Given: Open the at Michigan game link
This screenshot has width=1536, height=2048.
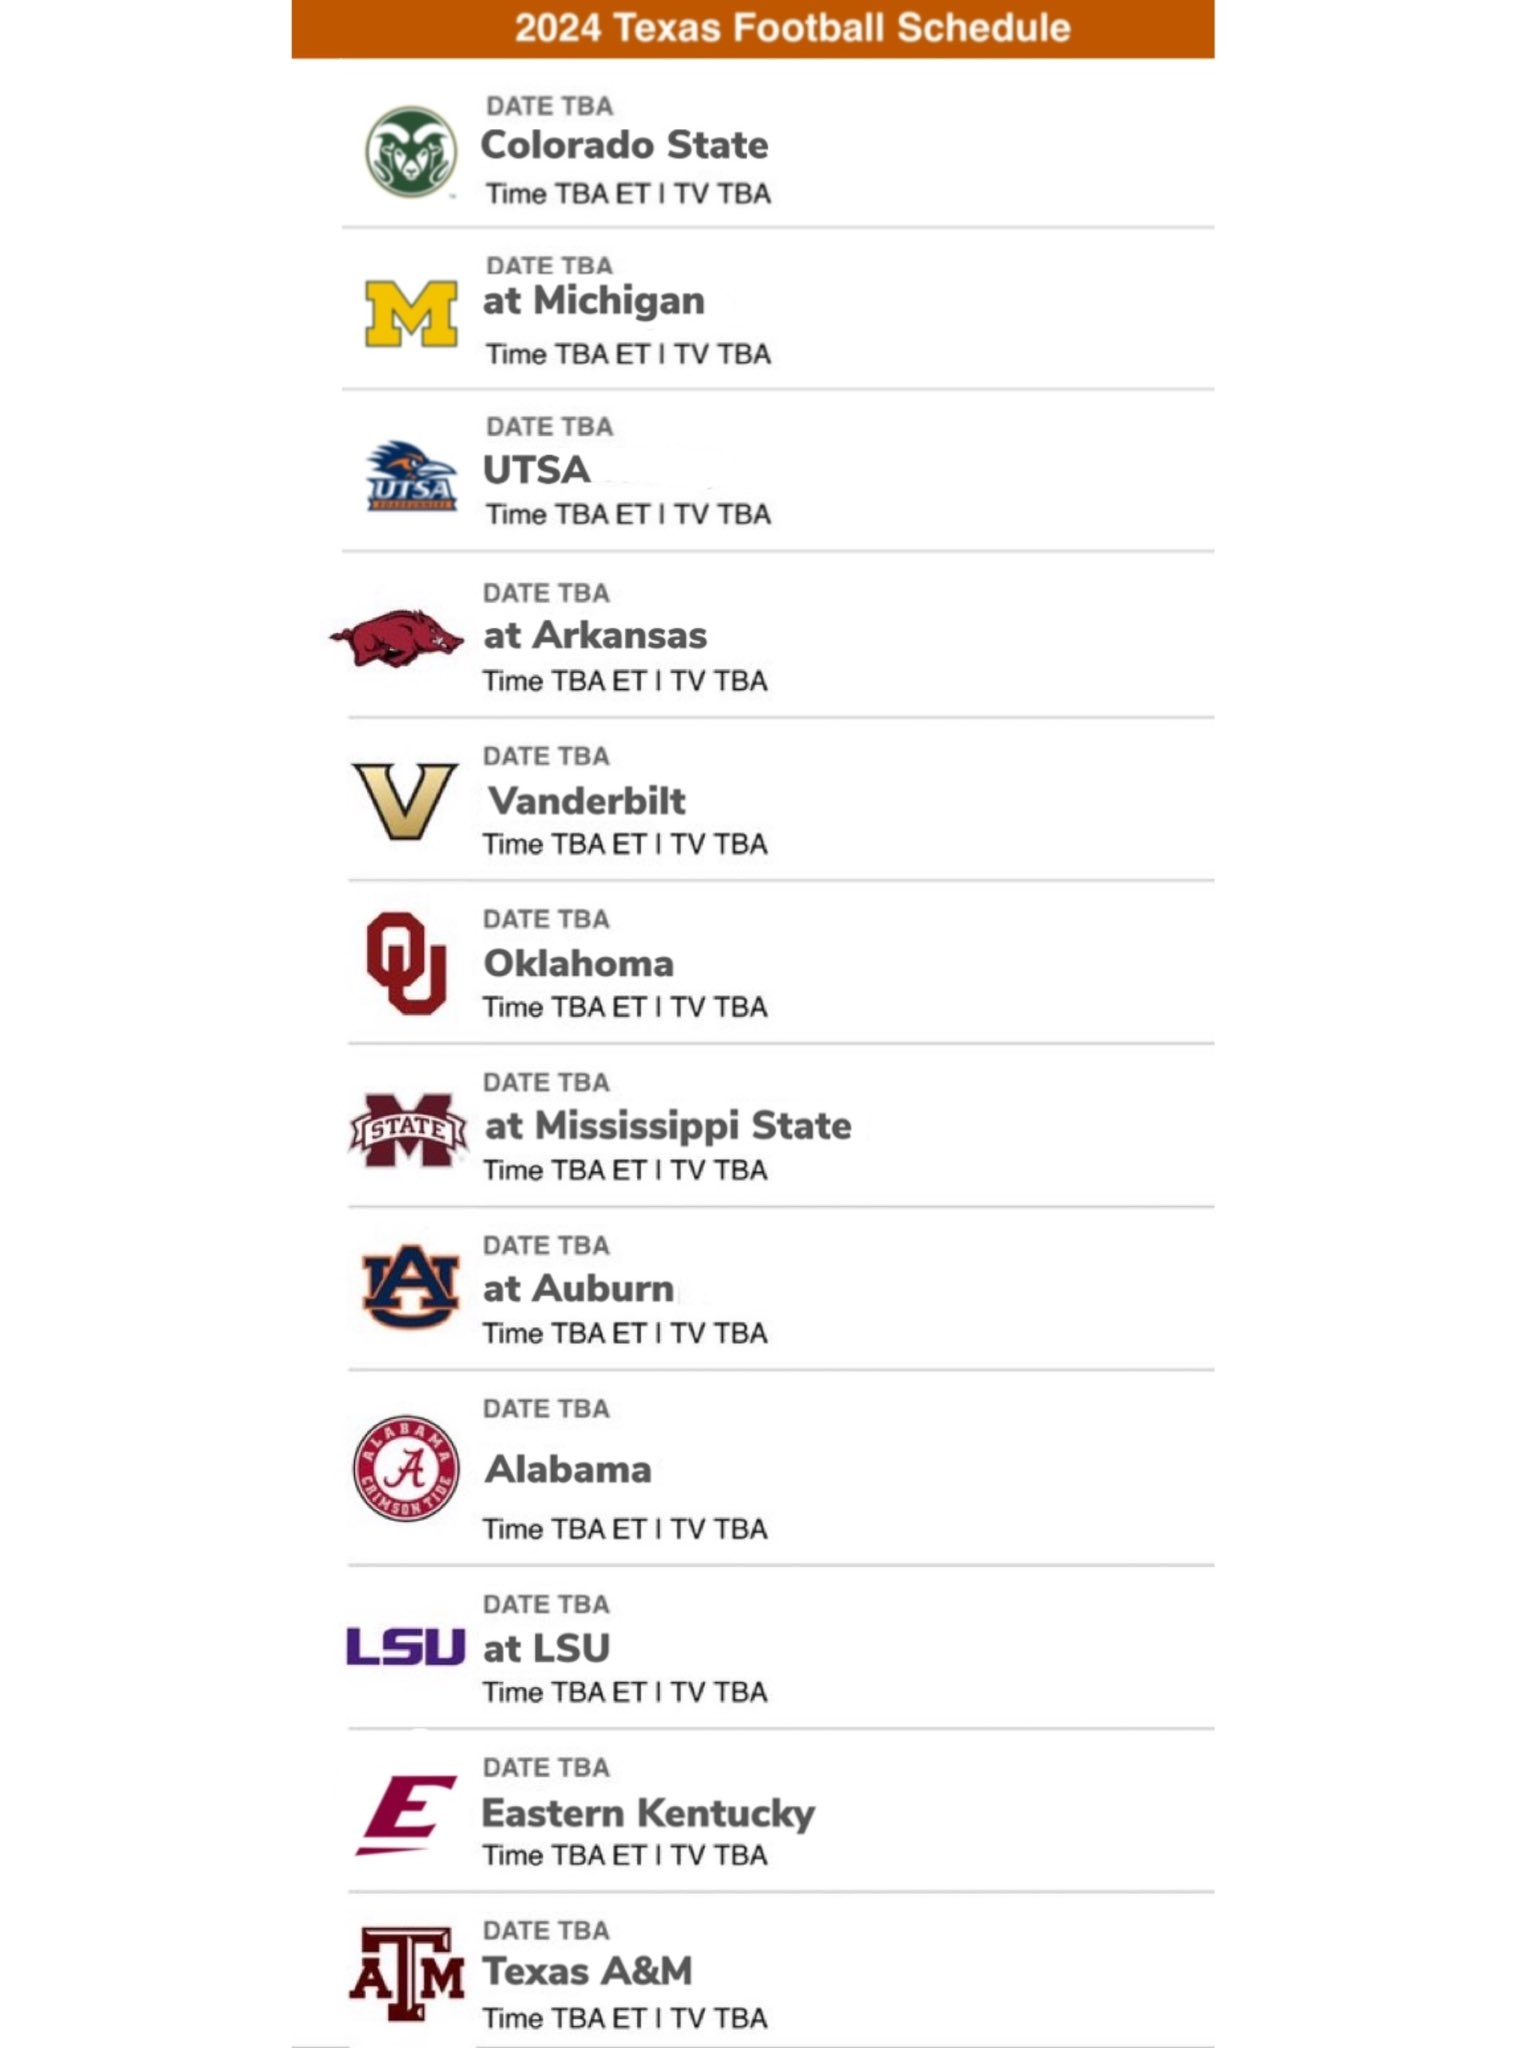Looking at the screenshot, I should tap(594, 300).
